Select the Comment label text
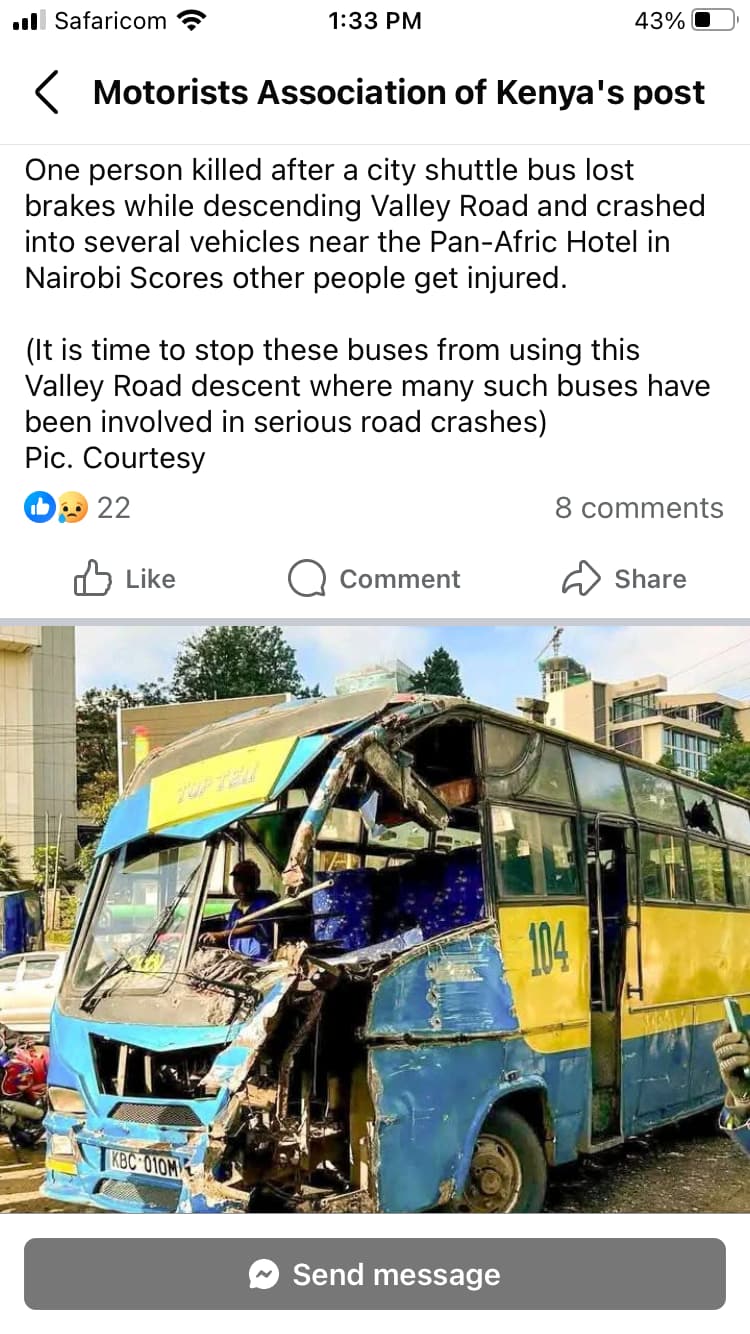750x1334 pixels. (400, 579)
